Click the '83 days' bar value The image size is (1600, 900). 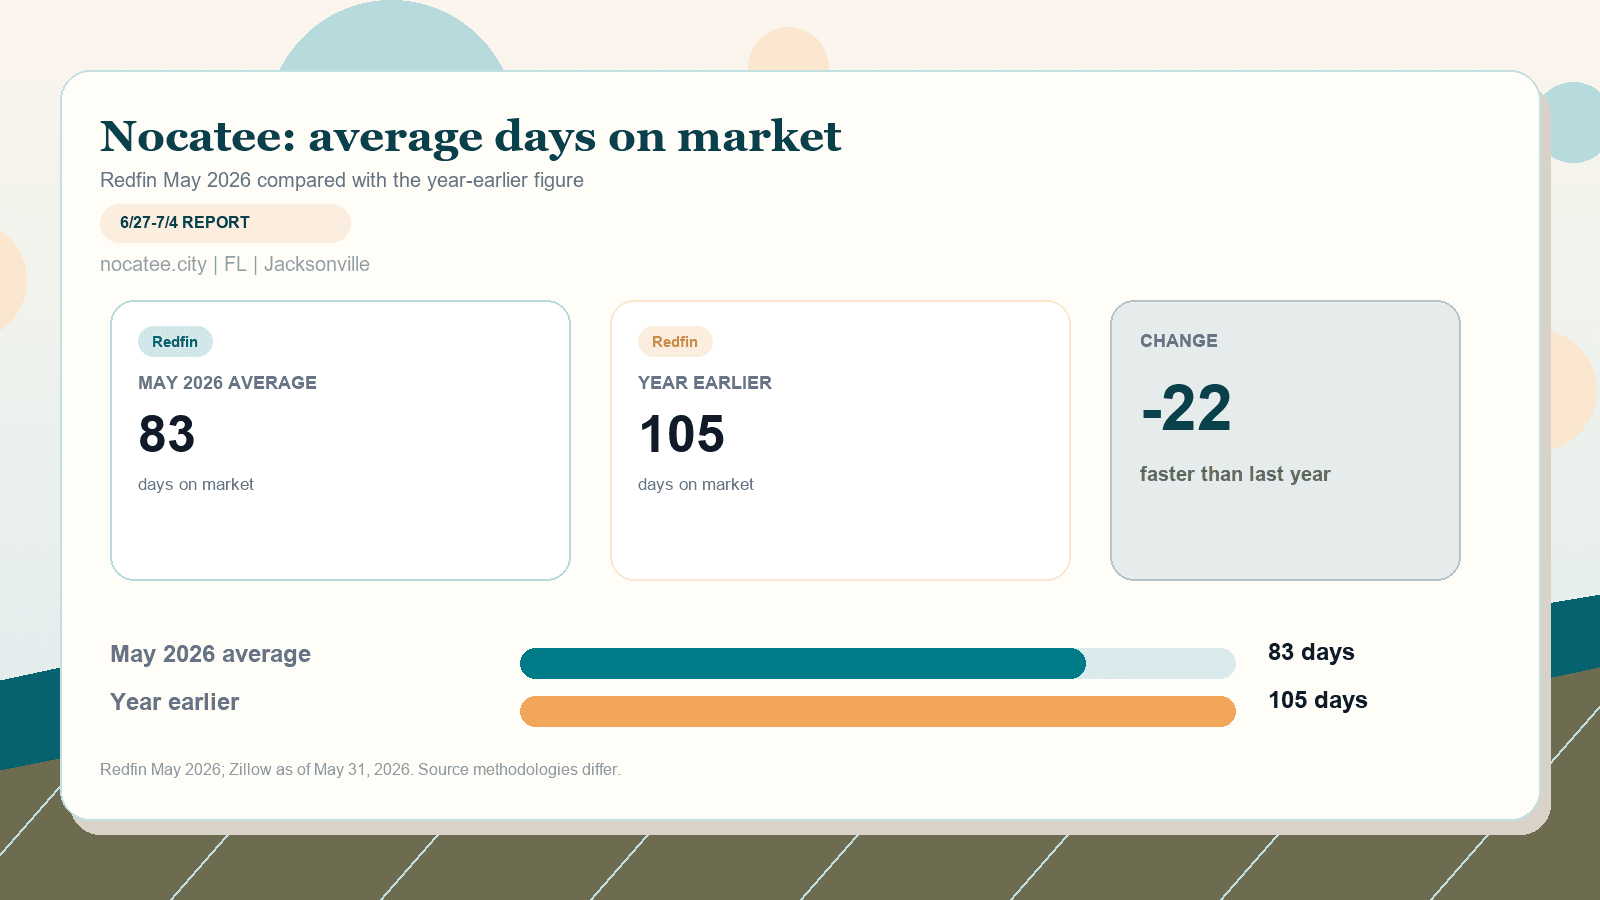pos(1311,652)
